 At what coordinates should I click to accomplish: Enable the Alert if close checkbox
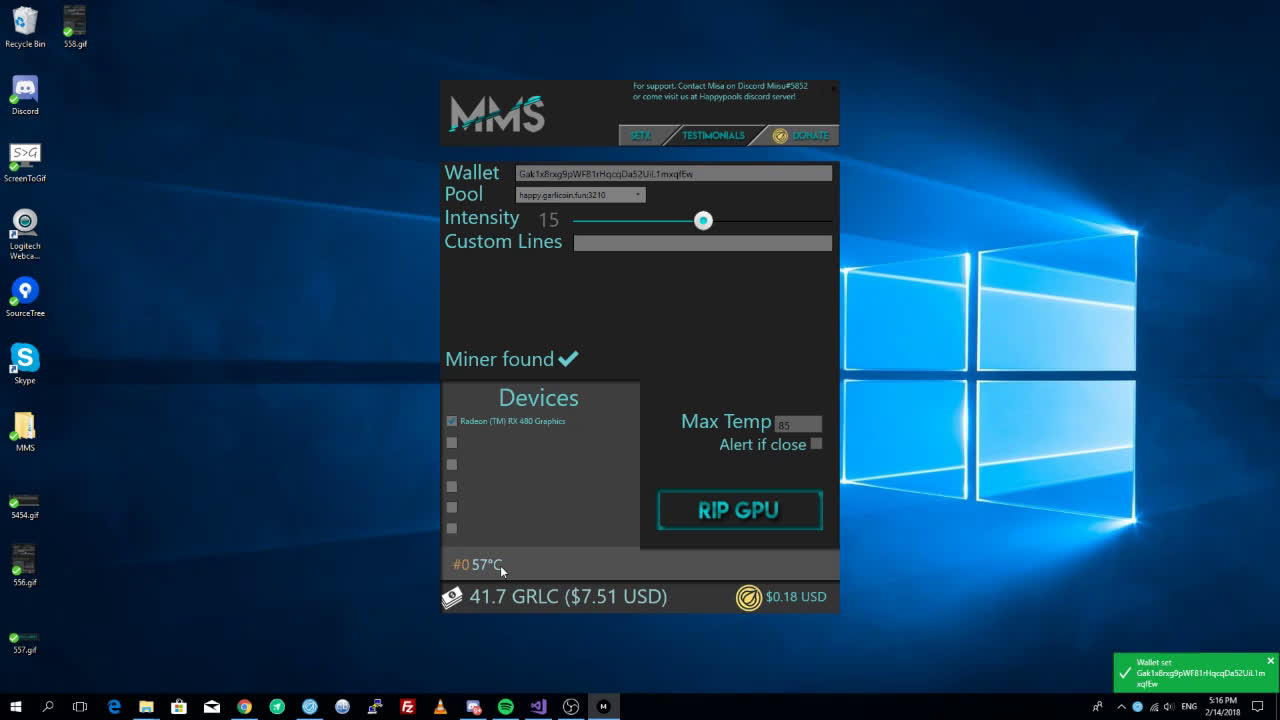[816, 444]
